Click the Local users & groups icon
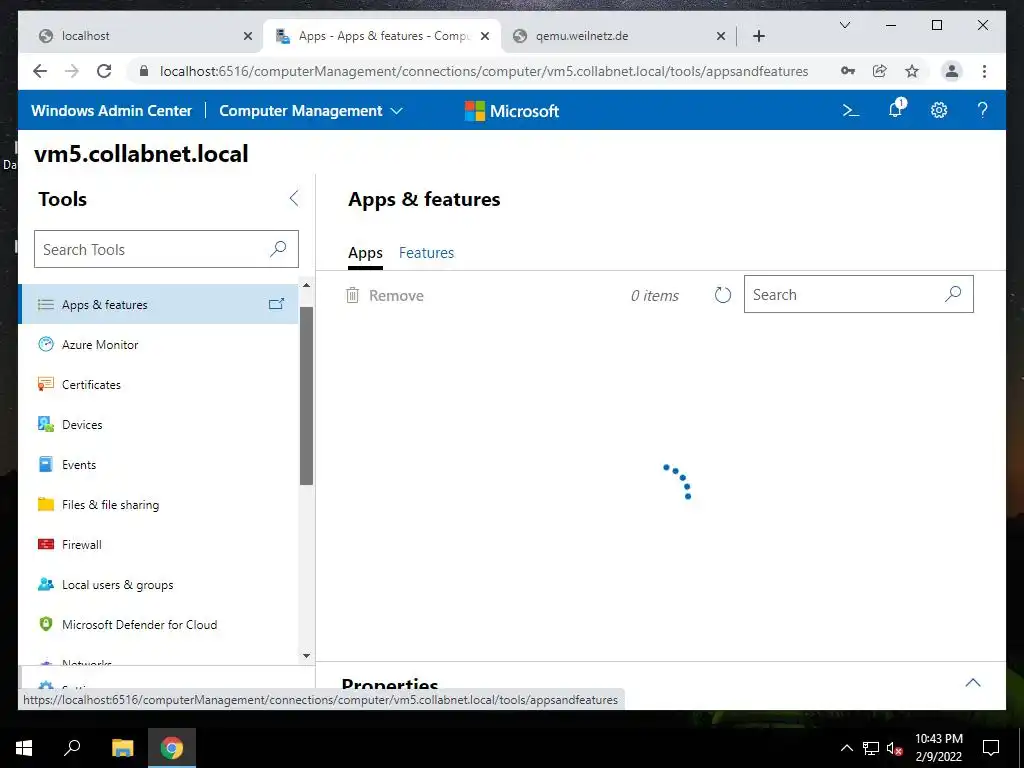Image resolution: width=1024 pixels, height=768 pixels. [46, 584]
